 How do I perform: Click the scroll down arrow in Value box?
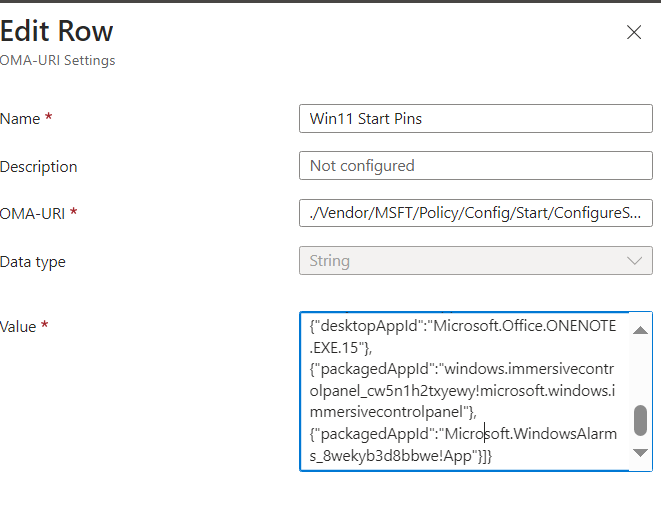click(640, 452)
